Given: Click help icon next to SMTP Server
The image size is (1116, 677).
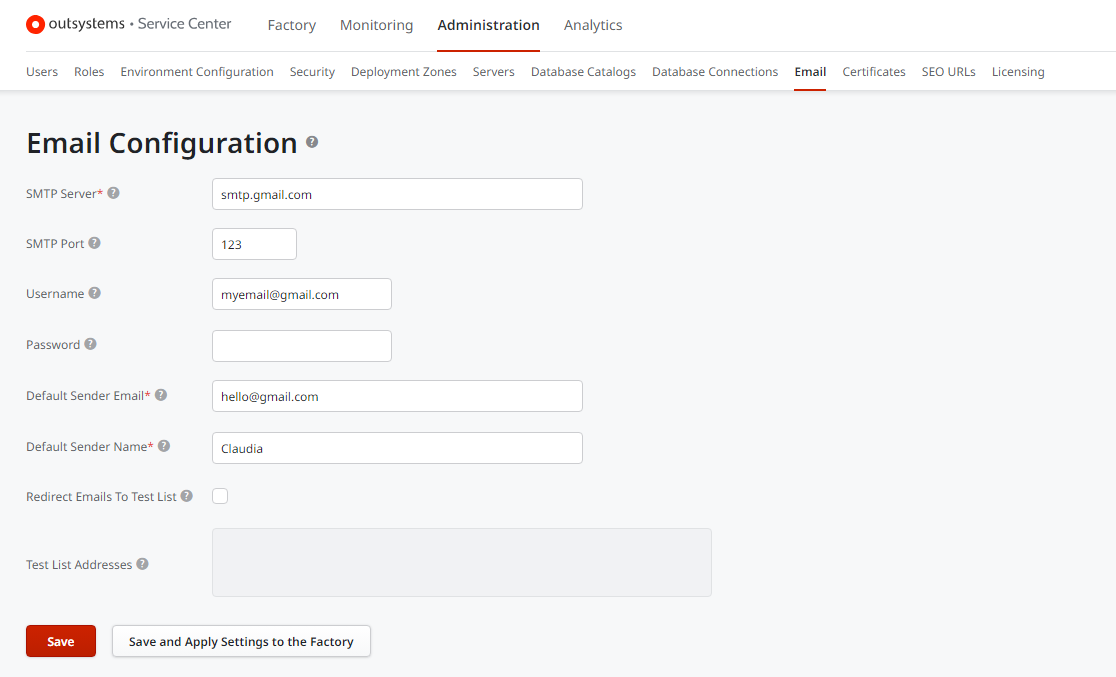Looking at the screenshot, I should click(x=113, y=193).
